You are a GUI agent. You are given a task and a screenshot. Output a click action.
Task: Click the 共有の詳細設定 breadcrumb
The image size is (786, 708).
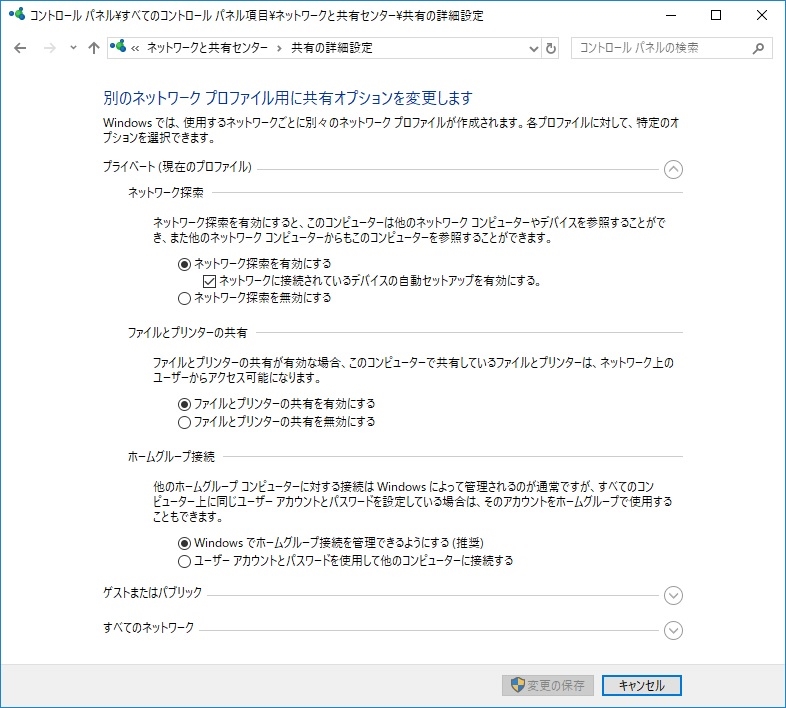(332, 48)
